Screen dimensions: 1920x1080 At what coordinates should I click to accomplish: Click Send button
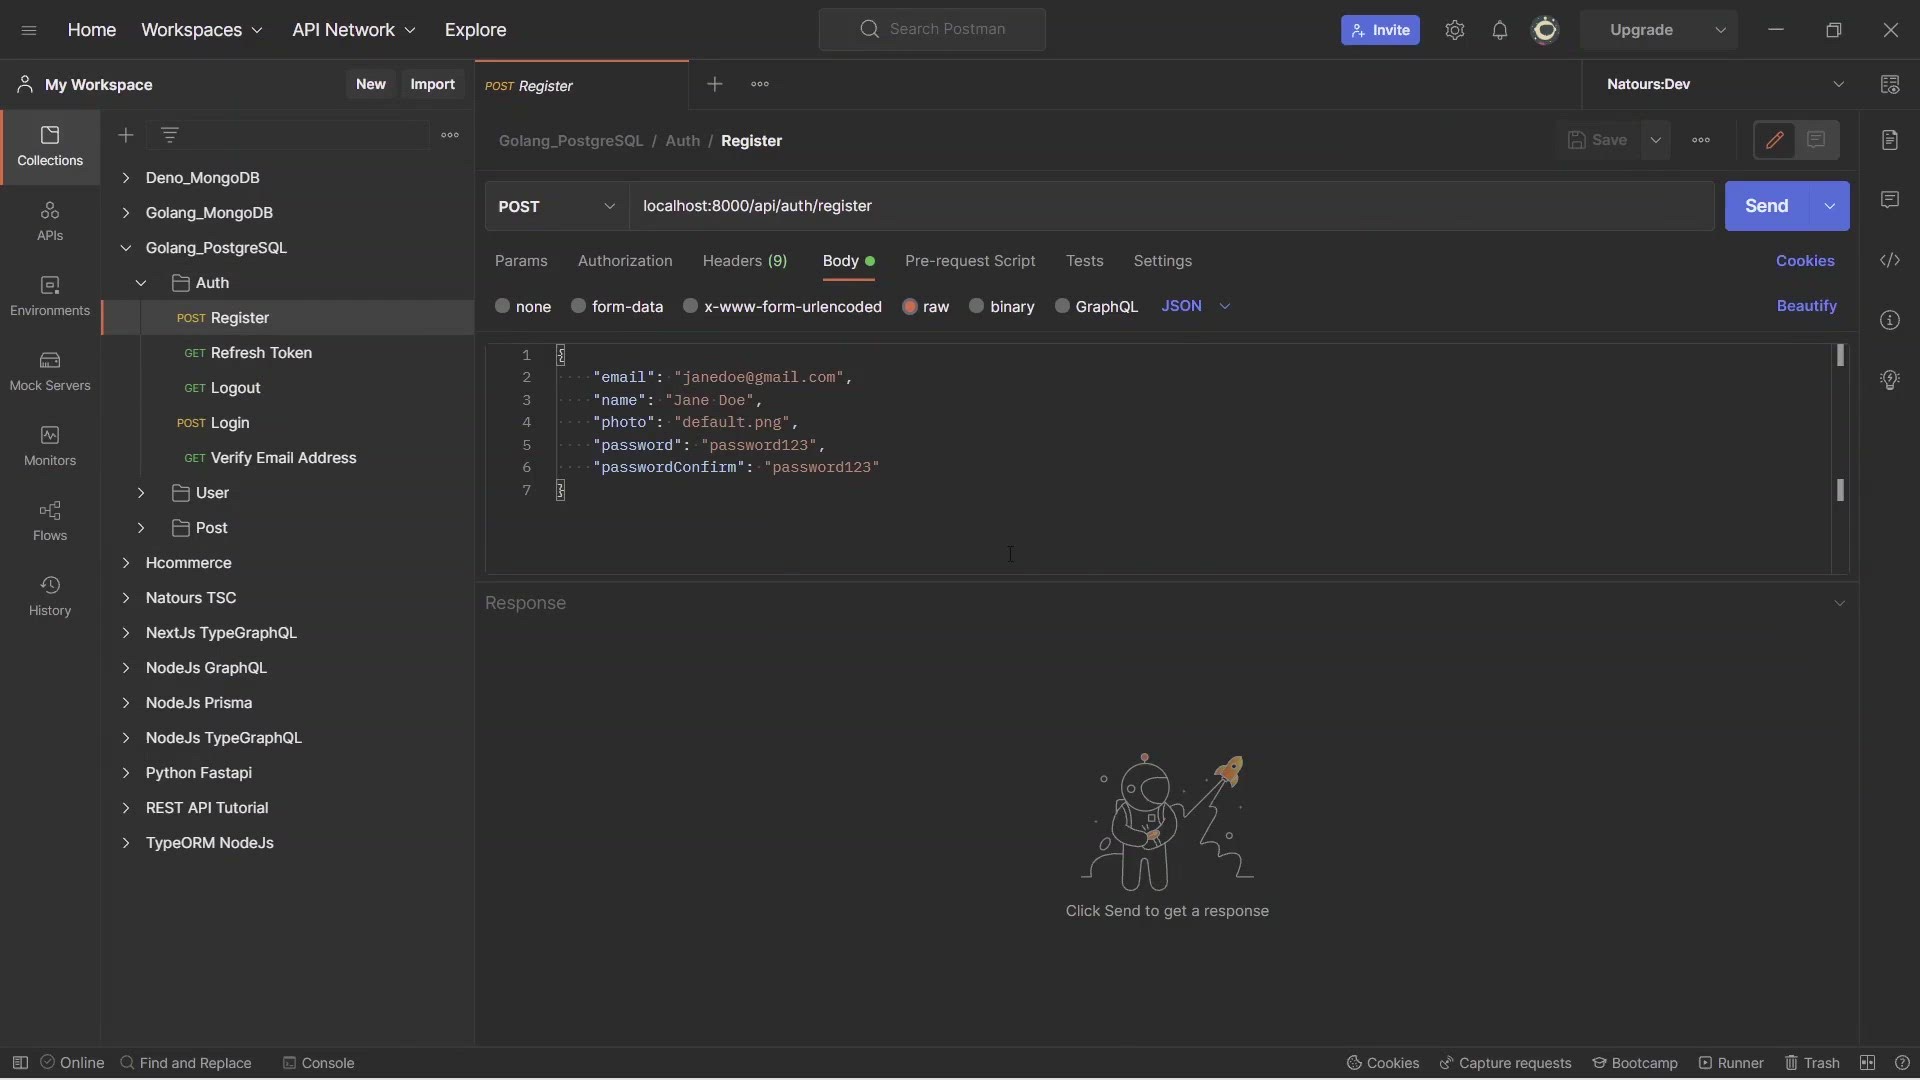point(1767,206)
